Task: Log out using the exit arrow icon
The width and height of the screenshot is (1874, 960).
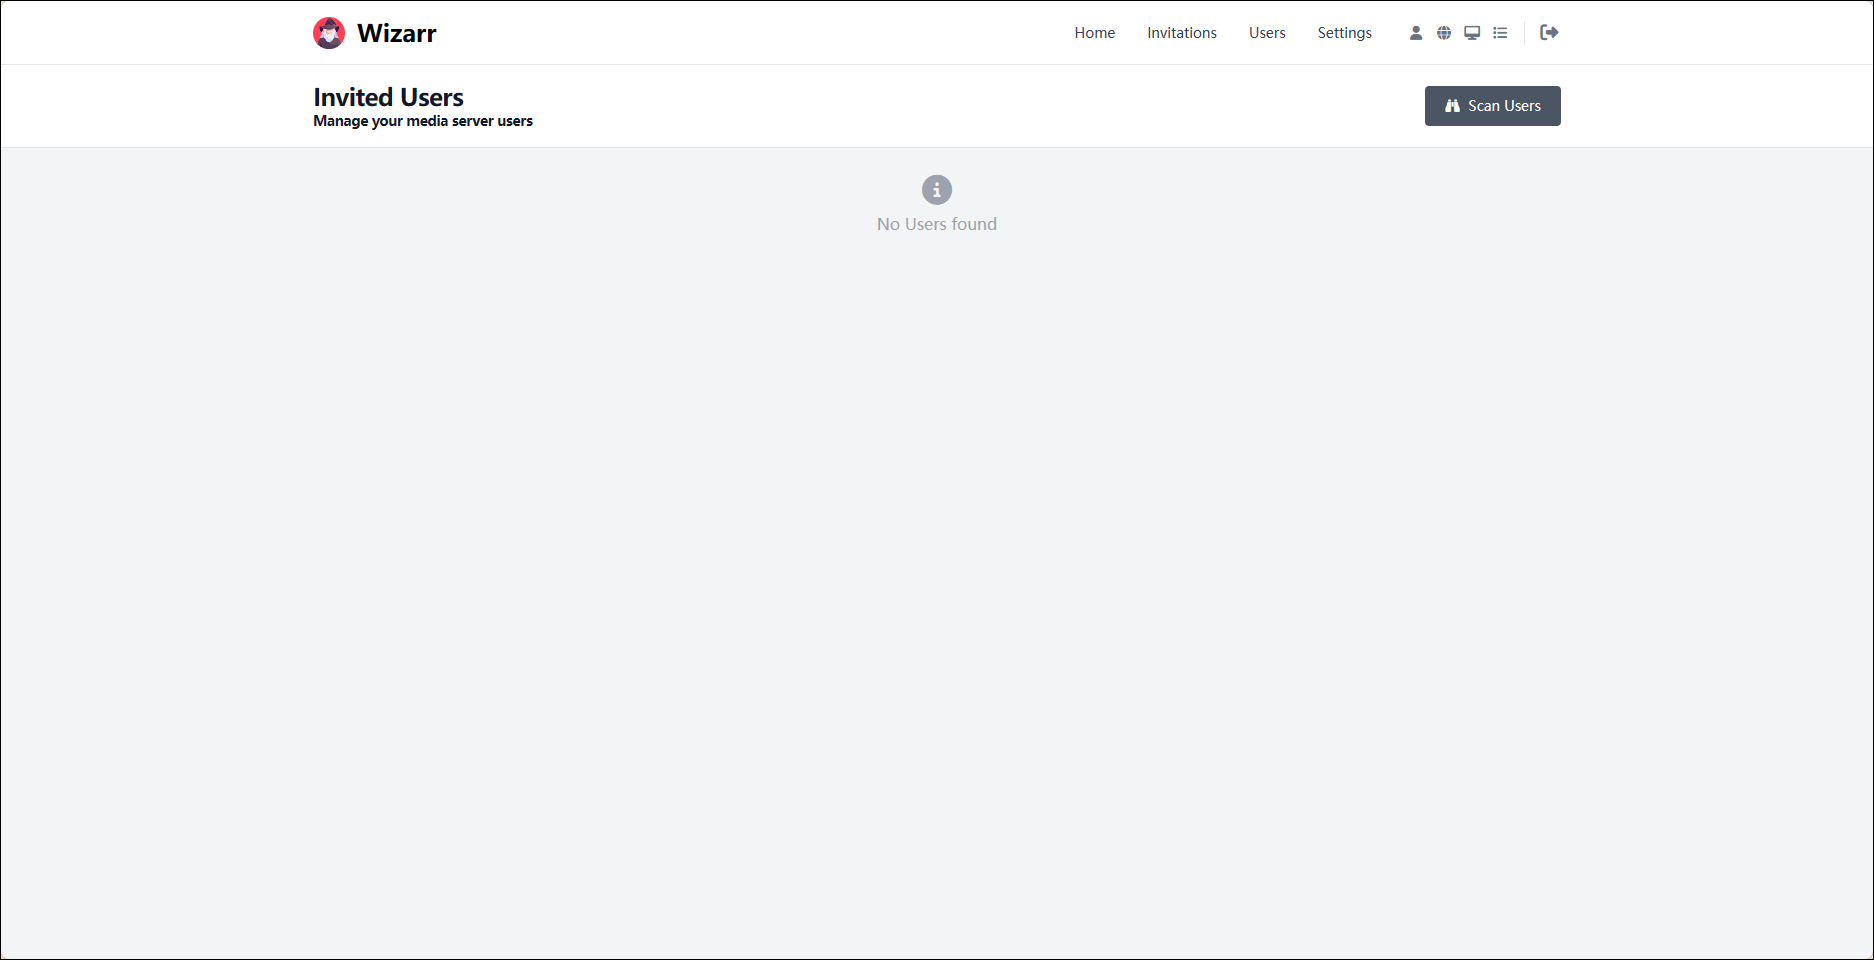Action: (1549, 33)
